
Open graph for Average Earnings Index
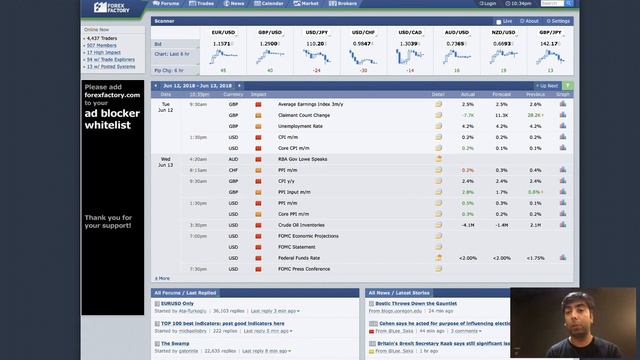coord(563,104)
